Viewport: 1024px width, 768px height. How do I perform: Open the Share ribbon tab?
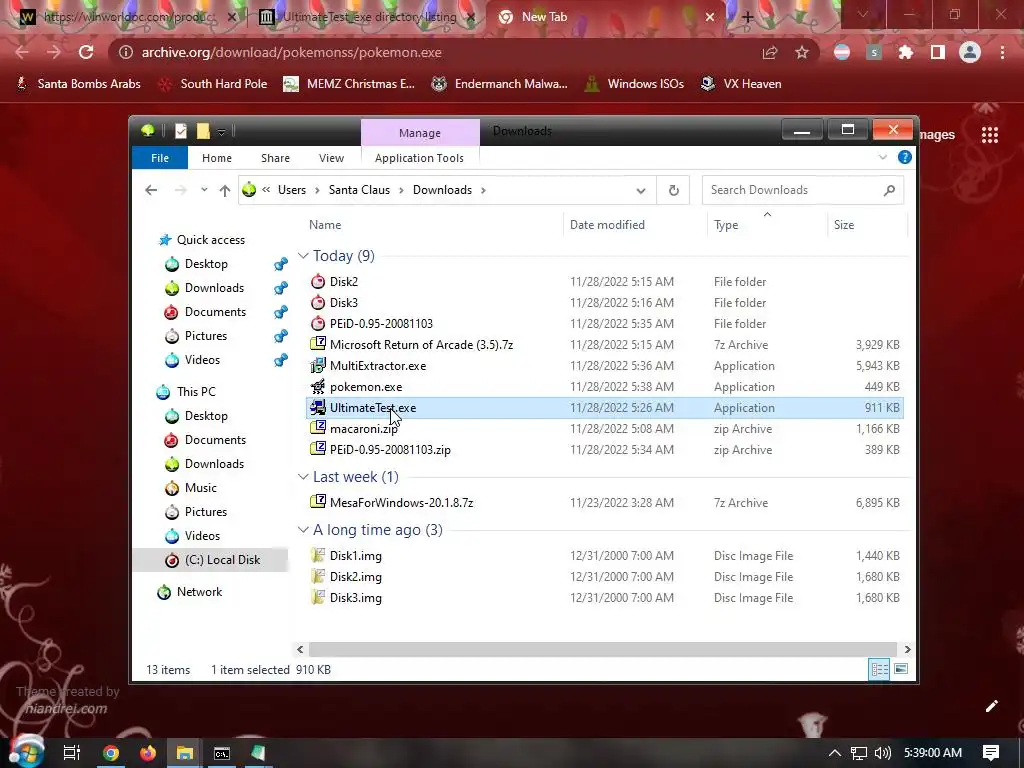pos(276,158)
